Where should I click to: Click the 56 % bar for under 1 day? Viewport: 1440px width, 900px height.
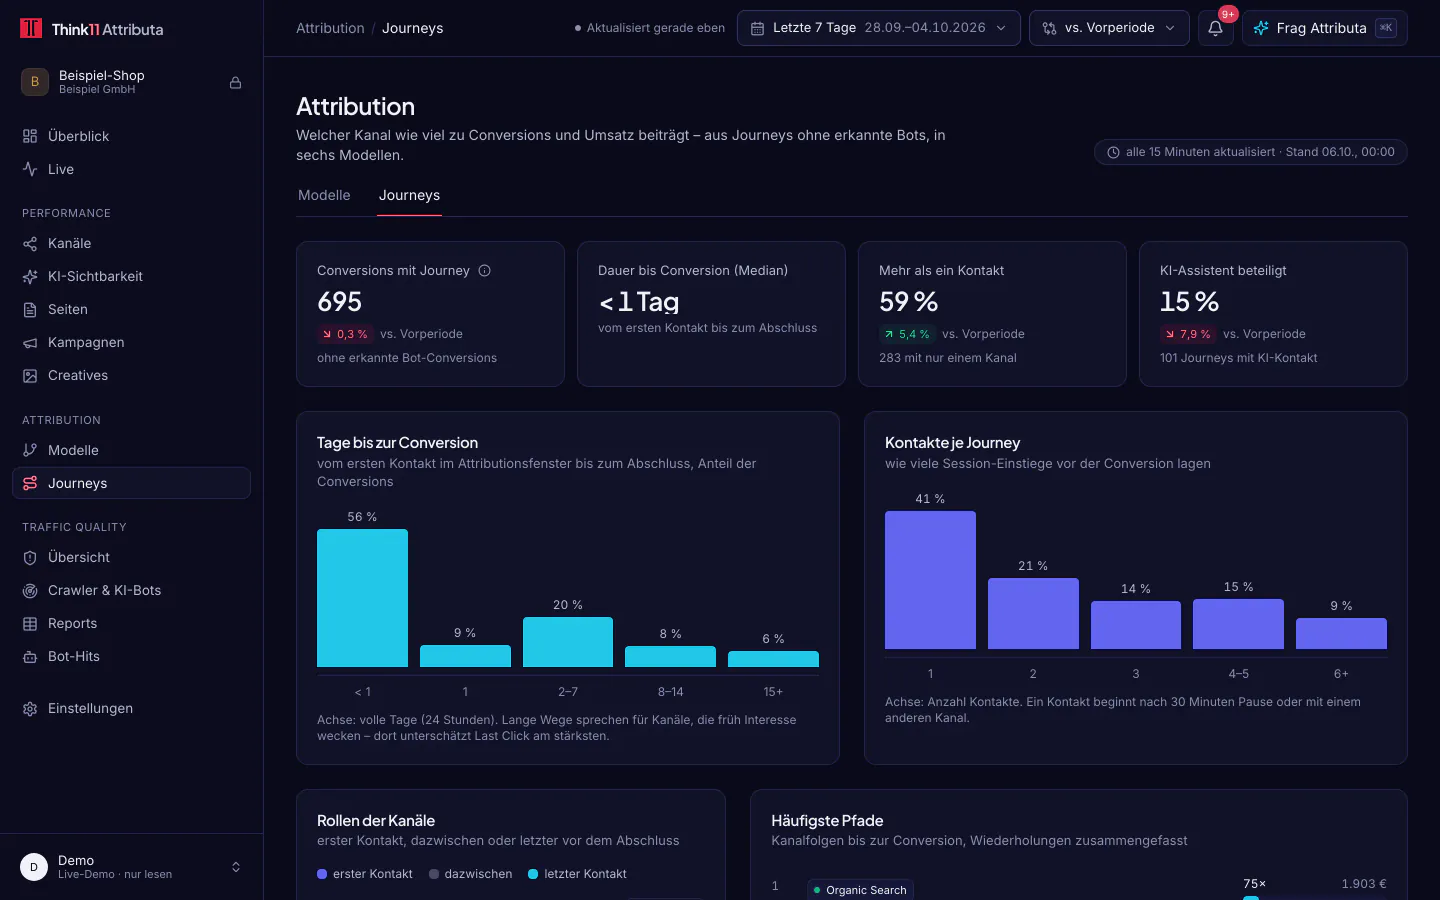tap(362, 598)
